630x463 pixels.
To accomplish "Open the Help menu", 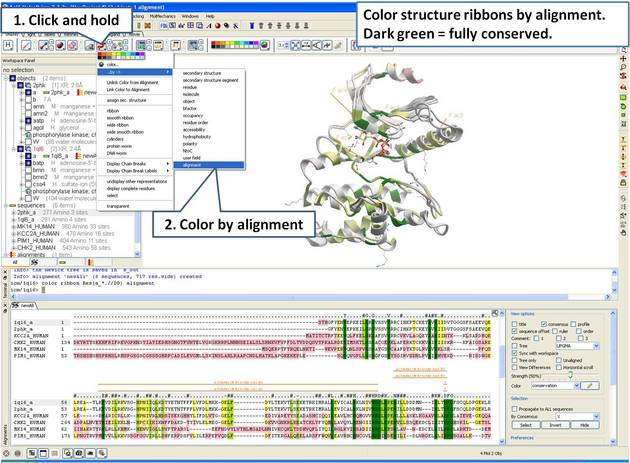I will pyautogui.click(x=210, y=16).
